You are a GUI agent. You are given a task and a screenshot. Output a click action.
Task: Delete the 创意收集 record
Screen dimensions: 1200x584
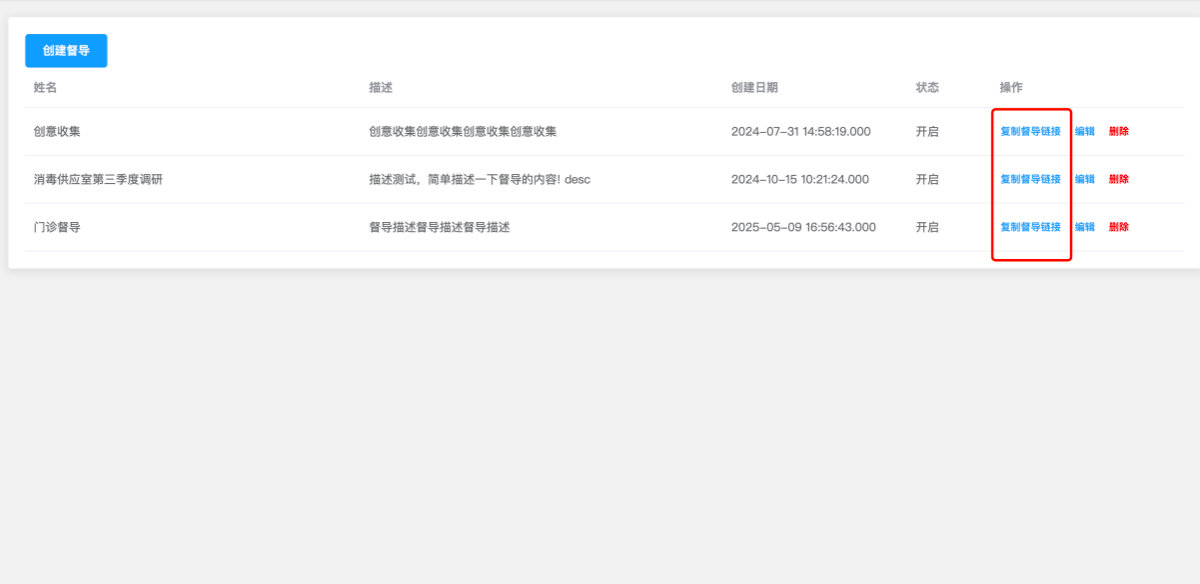1118,131
